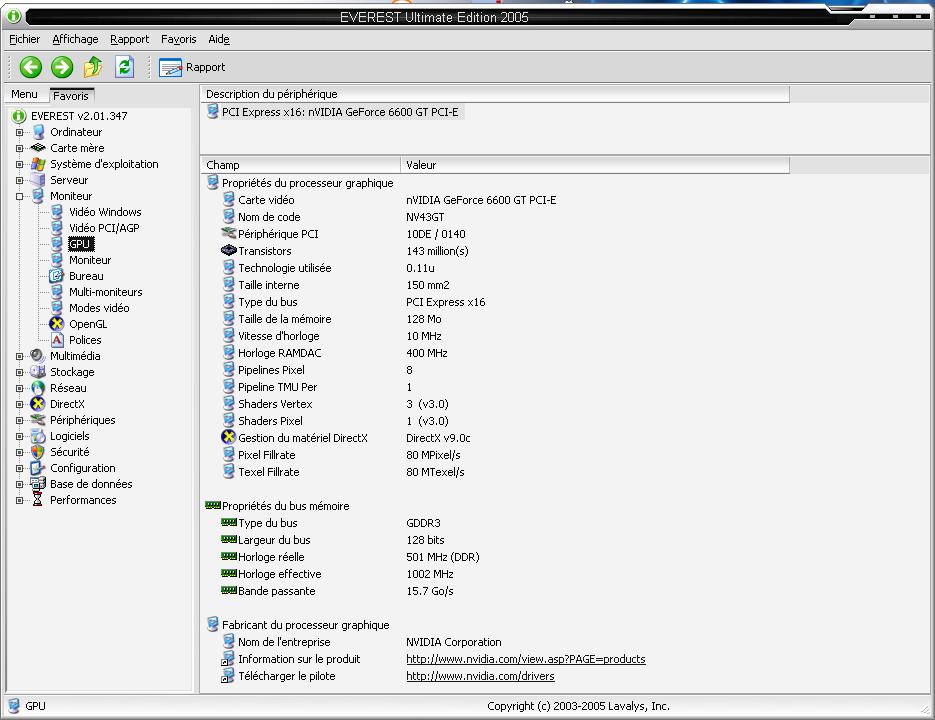935x720 pixels.
Task: Click the green Back arrow button
Action: click(x=30, y=67)
